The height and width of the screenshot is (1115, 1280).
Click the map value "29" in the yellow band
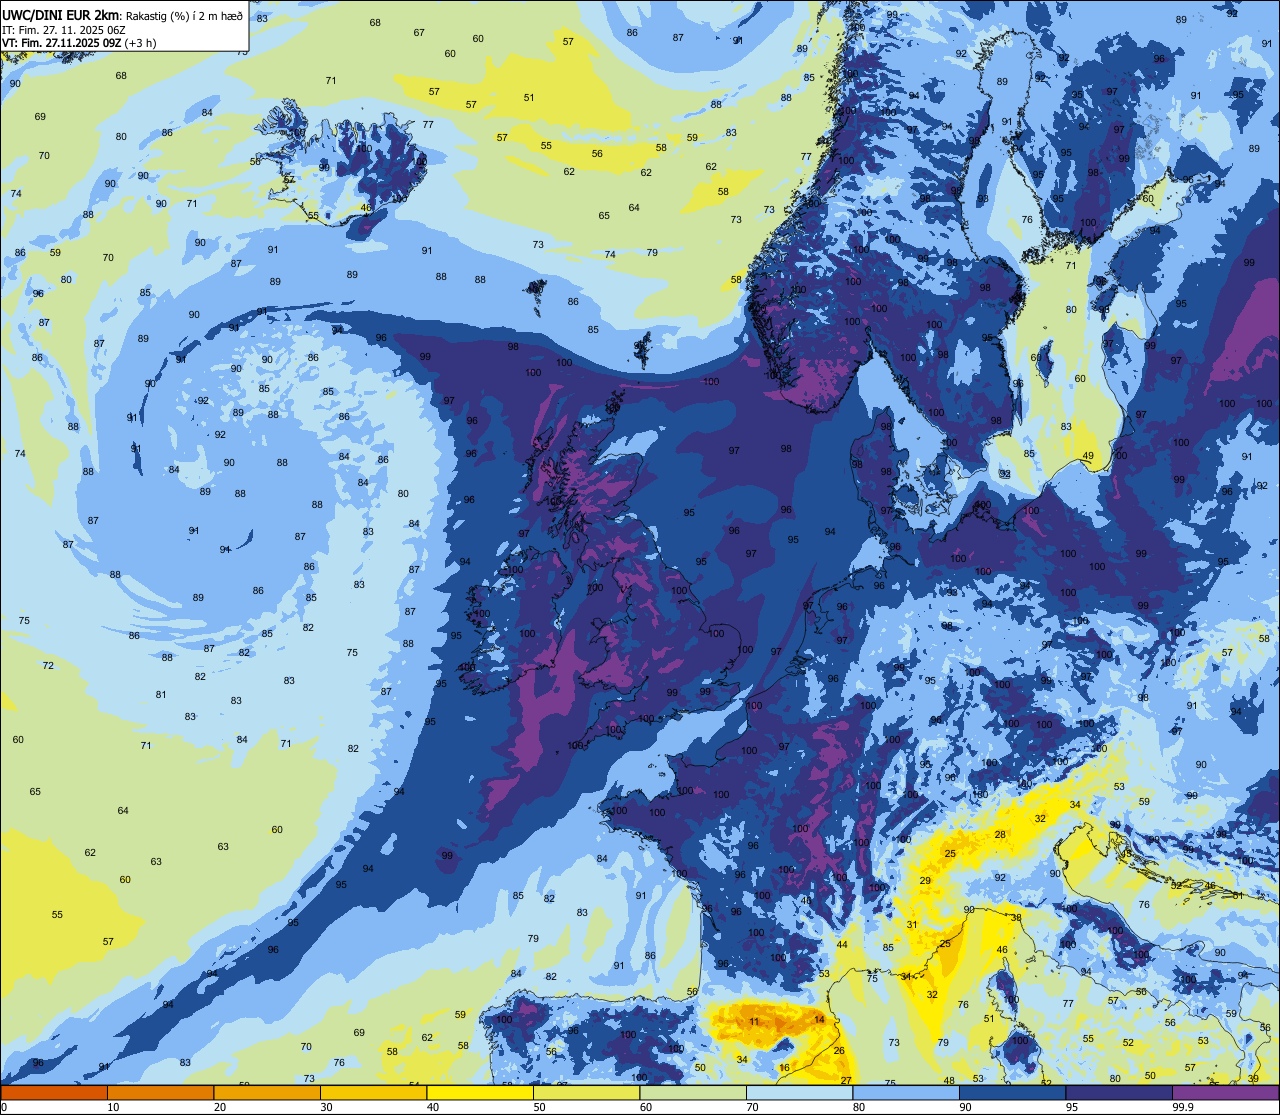pyautogui.click(x=925, y=881)
